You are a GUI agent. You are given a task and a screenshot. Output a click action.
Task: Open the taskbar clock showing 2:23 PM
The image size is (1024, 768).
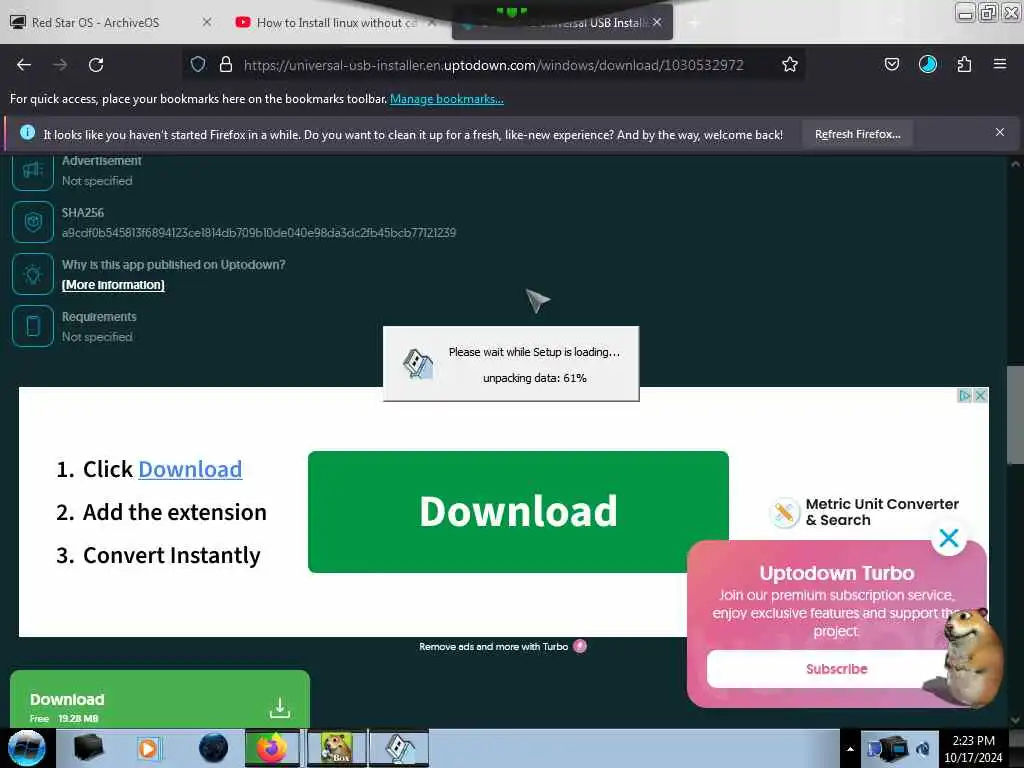click(973, 749)
